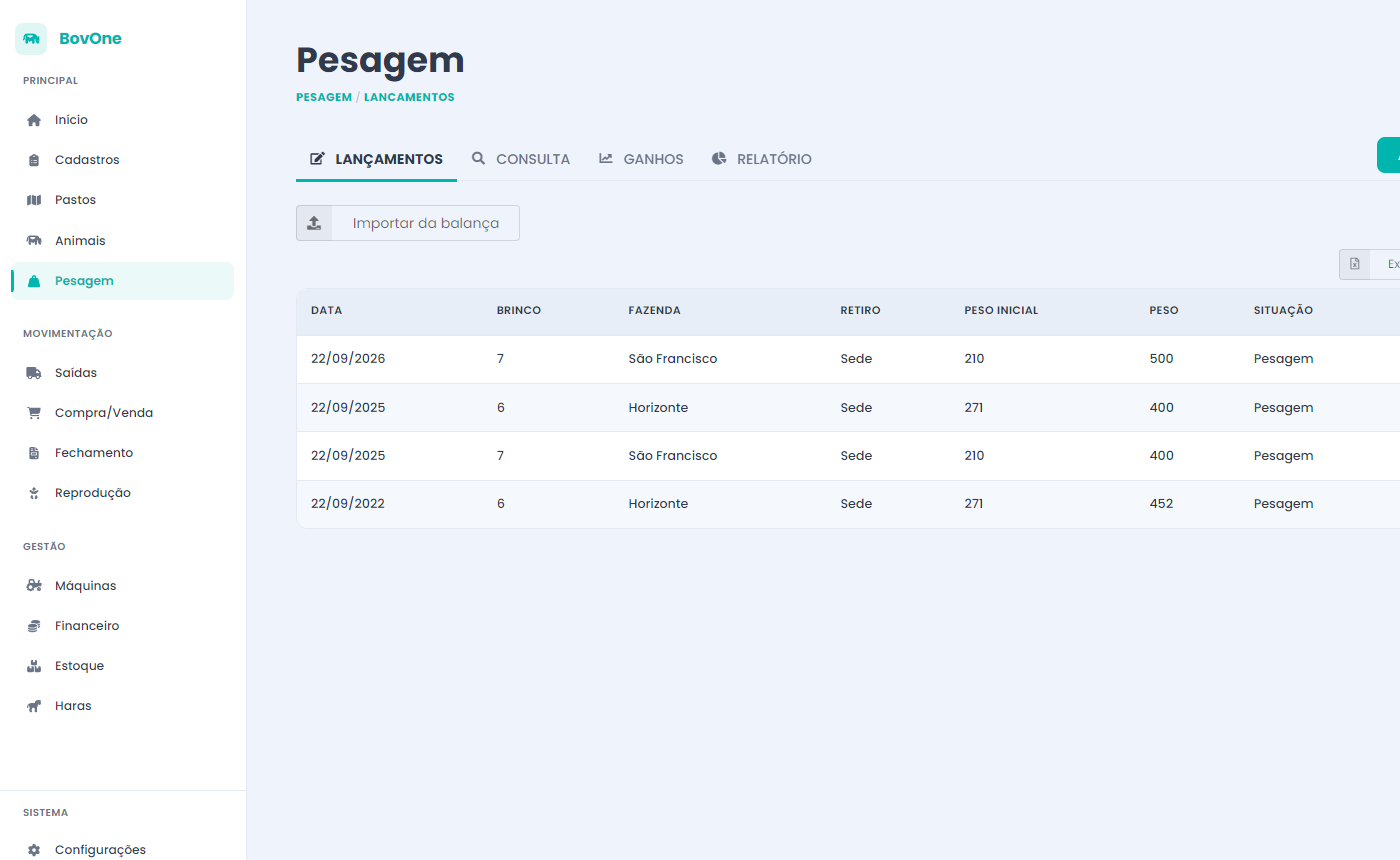Click the BovOne cow logo icon
Screen dimensions: 1400x860
[31, 39]
